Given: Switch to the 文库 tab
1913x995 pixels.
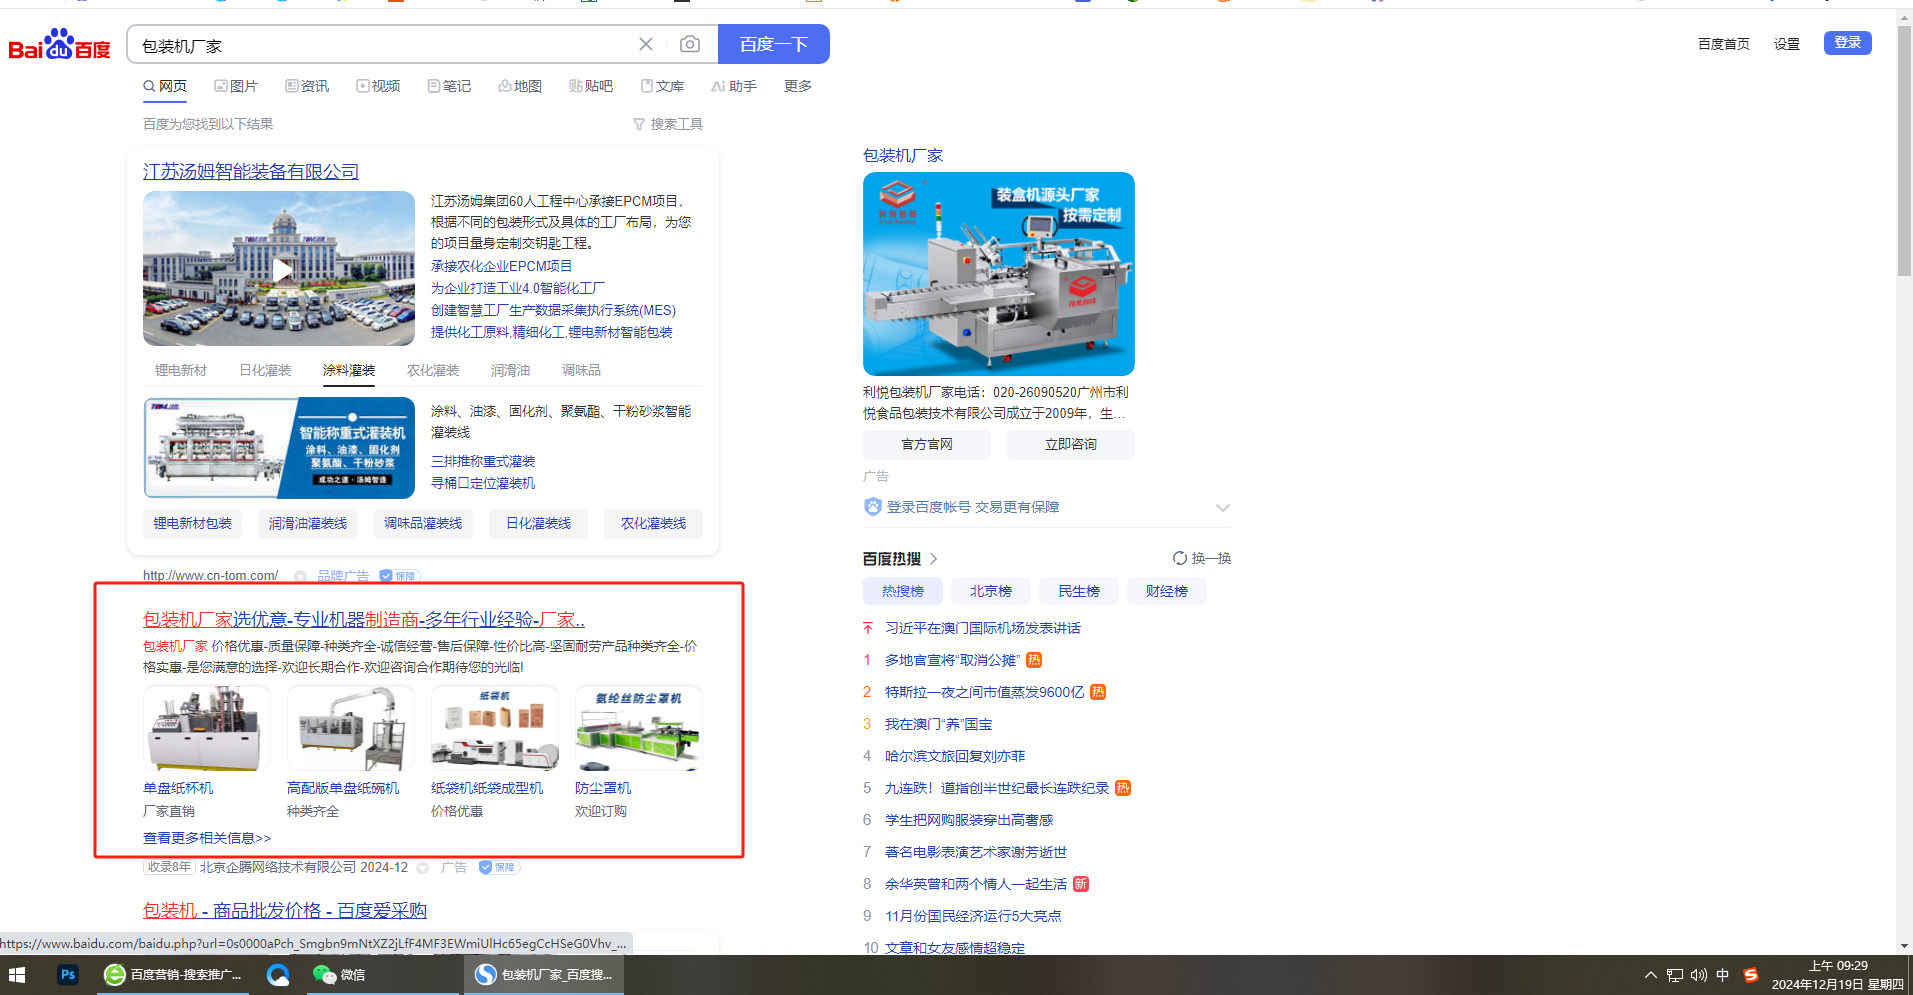Looking at the screenshot, I should pyautogui.click(x=662, y=86).
